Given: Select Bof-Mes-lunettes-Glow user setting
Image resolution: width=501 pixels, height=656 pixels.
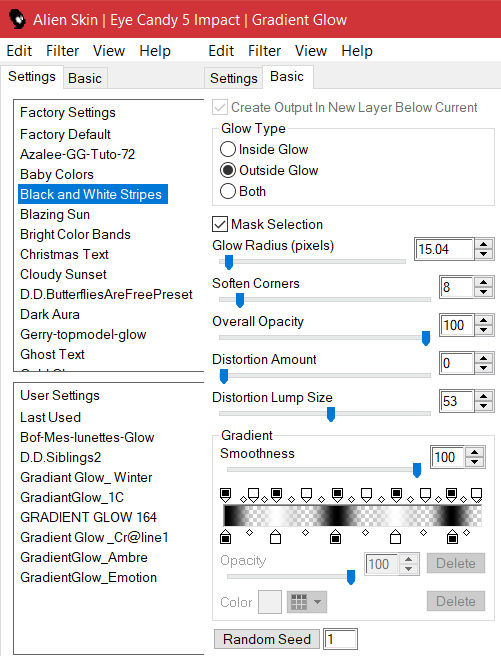Looking at the screenshot, I should [x=87, y=437].
